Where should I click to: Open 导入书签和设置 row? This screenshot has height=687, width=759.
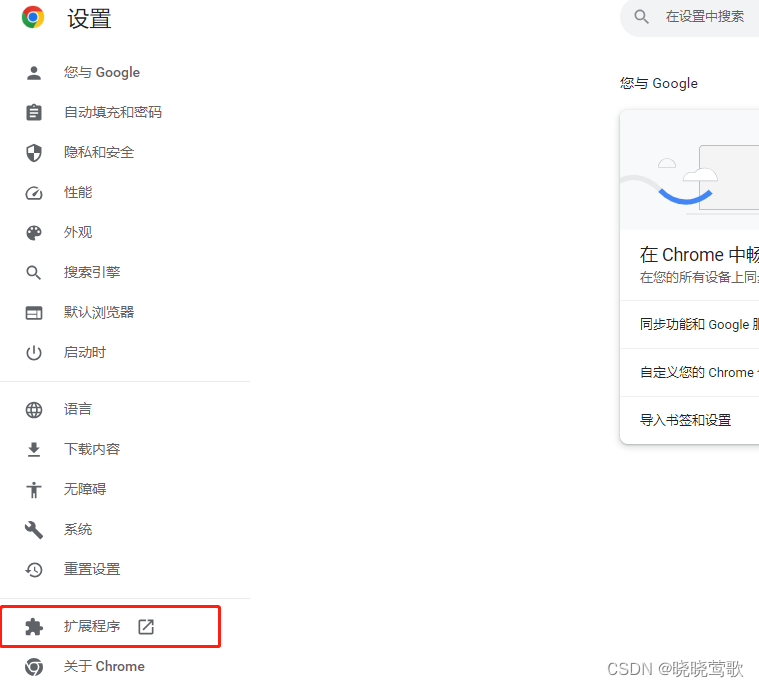689,420
